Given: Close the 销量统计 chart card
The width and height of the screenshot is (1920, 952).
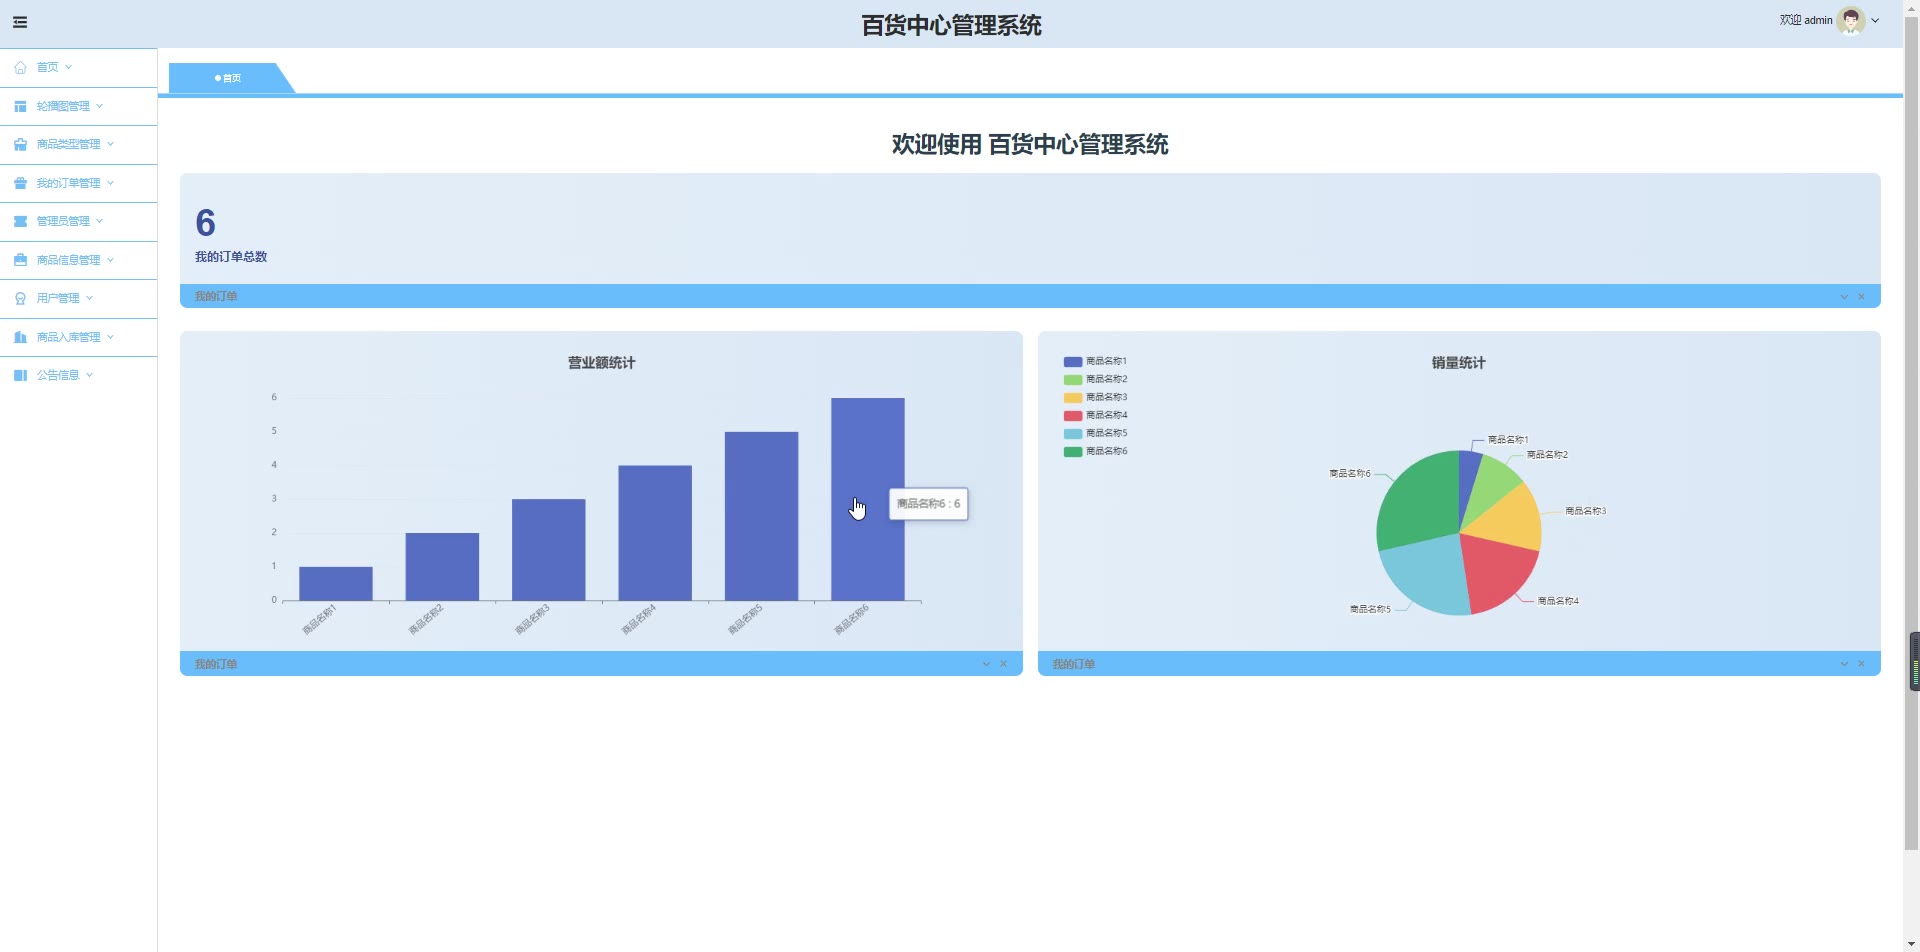Looking at the screenshot, I should (x=1862, y=664).
